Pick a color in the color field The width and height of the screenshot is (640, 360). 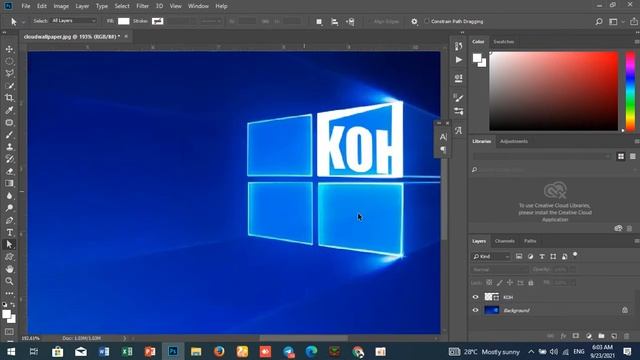[554, 91]
